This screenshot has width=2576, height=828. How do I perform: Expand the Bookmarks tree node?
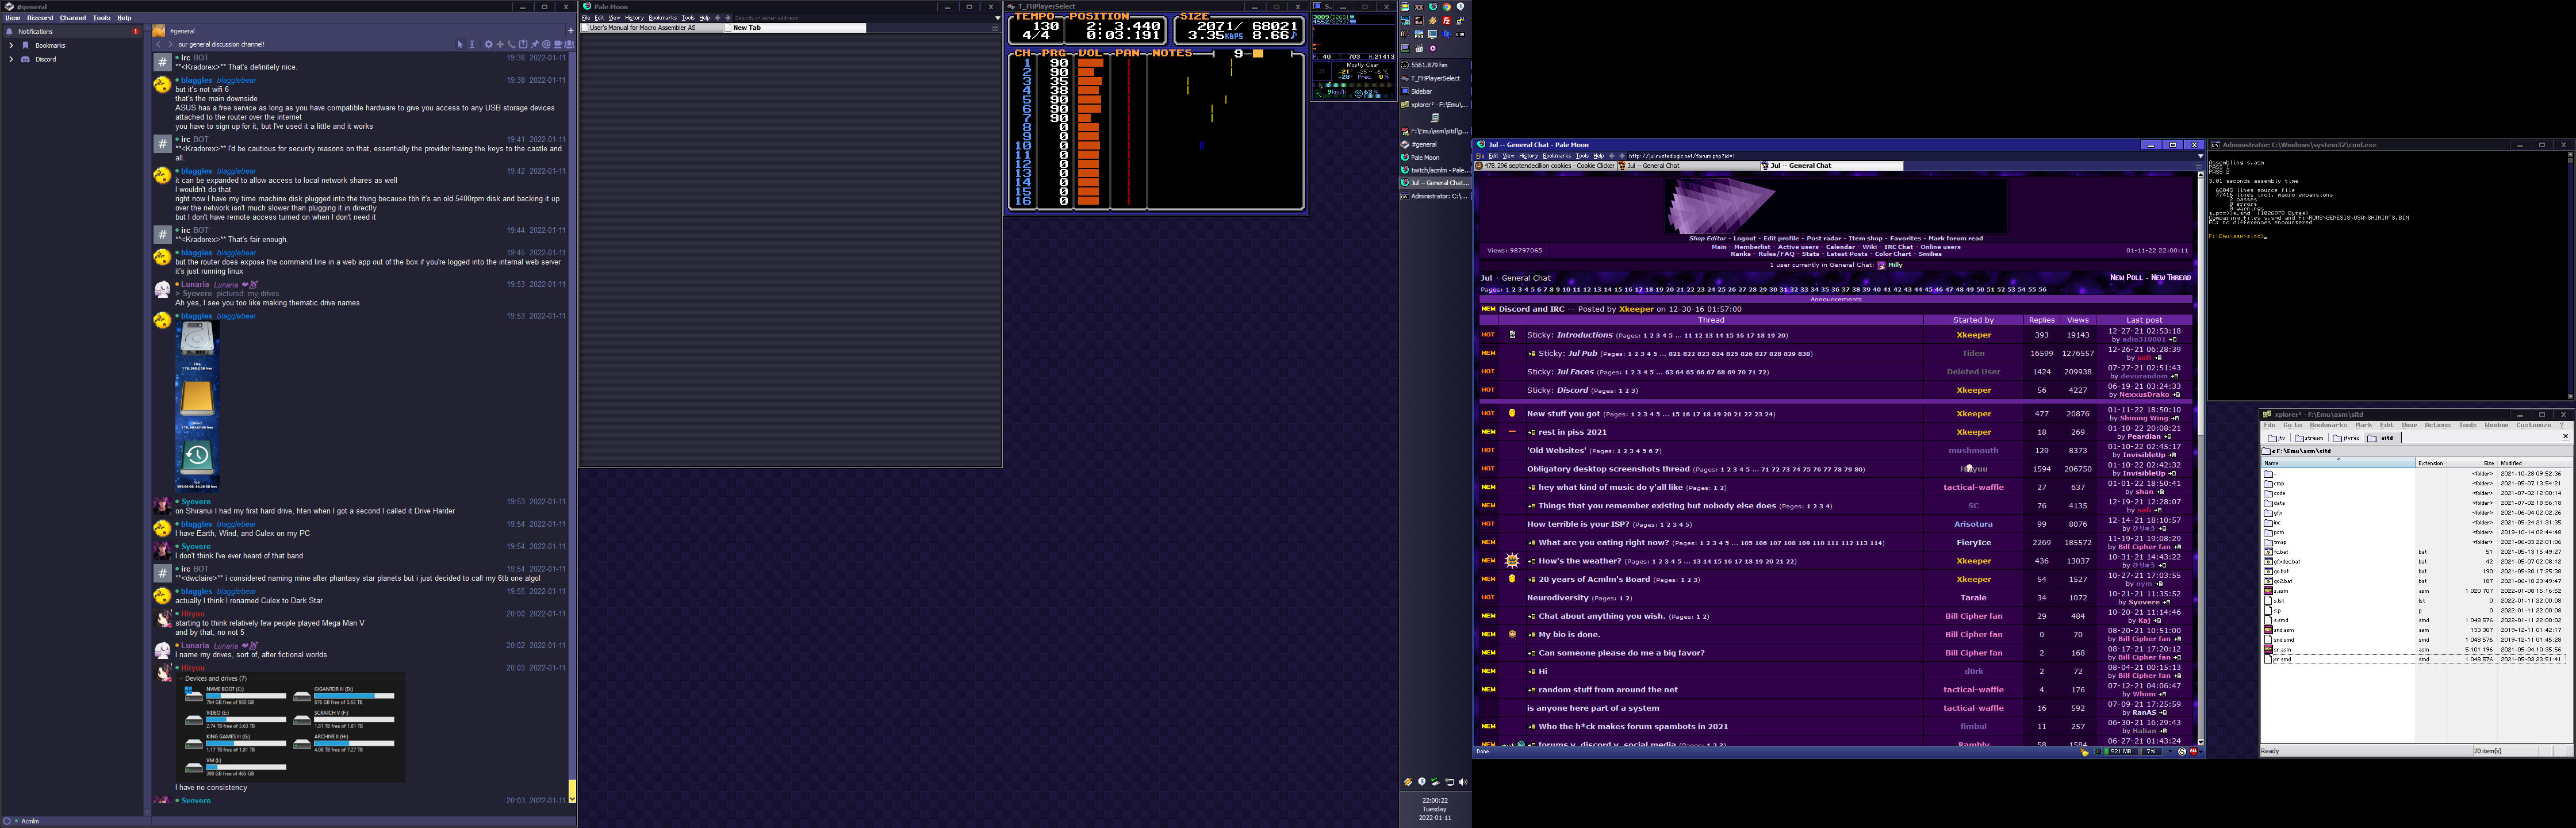[x=11, y=45]
